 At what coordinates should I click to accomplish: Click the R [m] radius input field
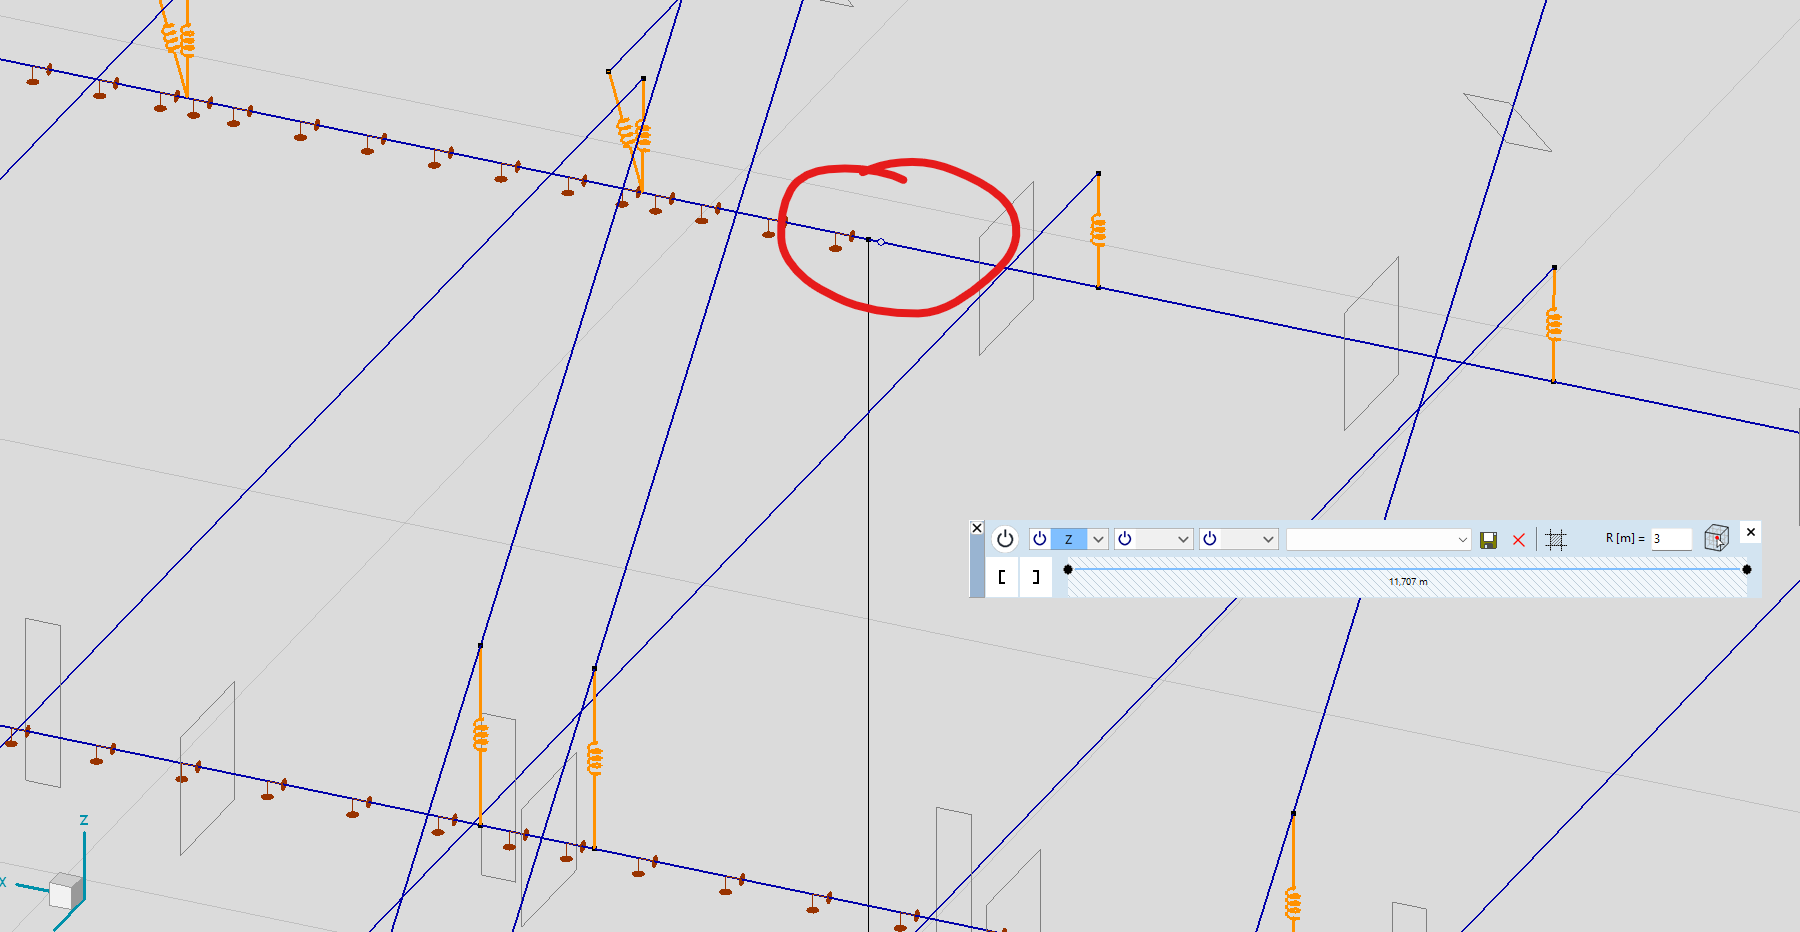point(1671,539)
